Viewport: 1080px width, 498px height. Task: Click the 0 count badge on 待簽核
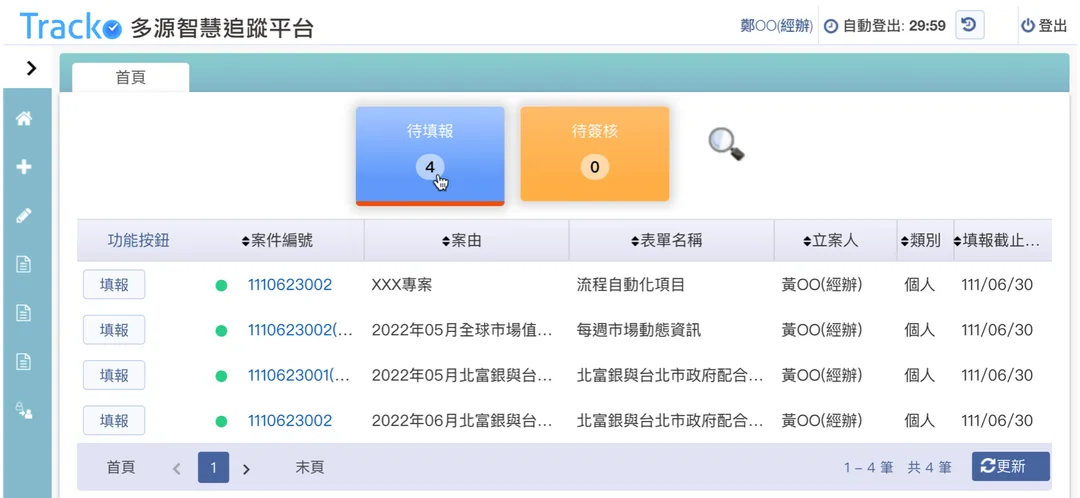tap(594, 167)
